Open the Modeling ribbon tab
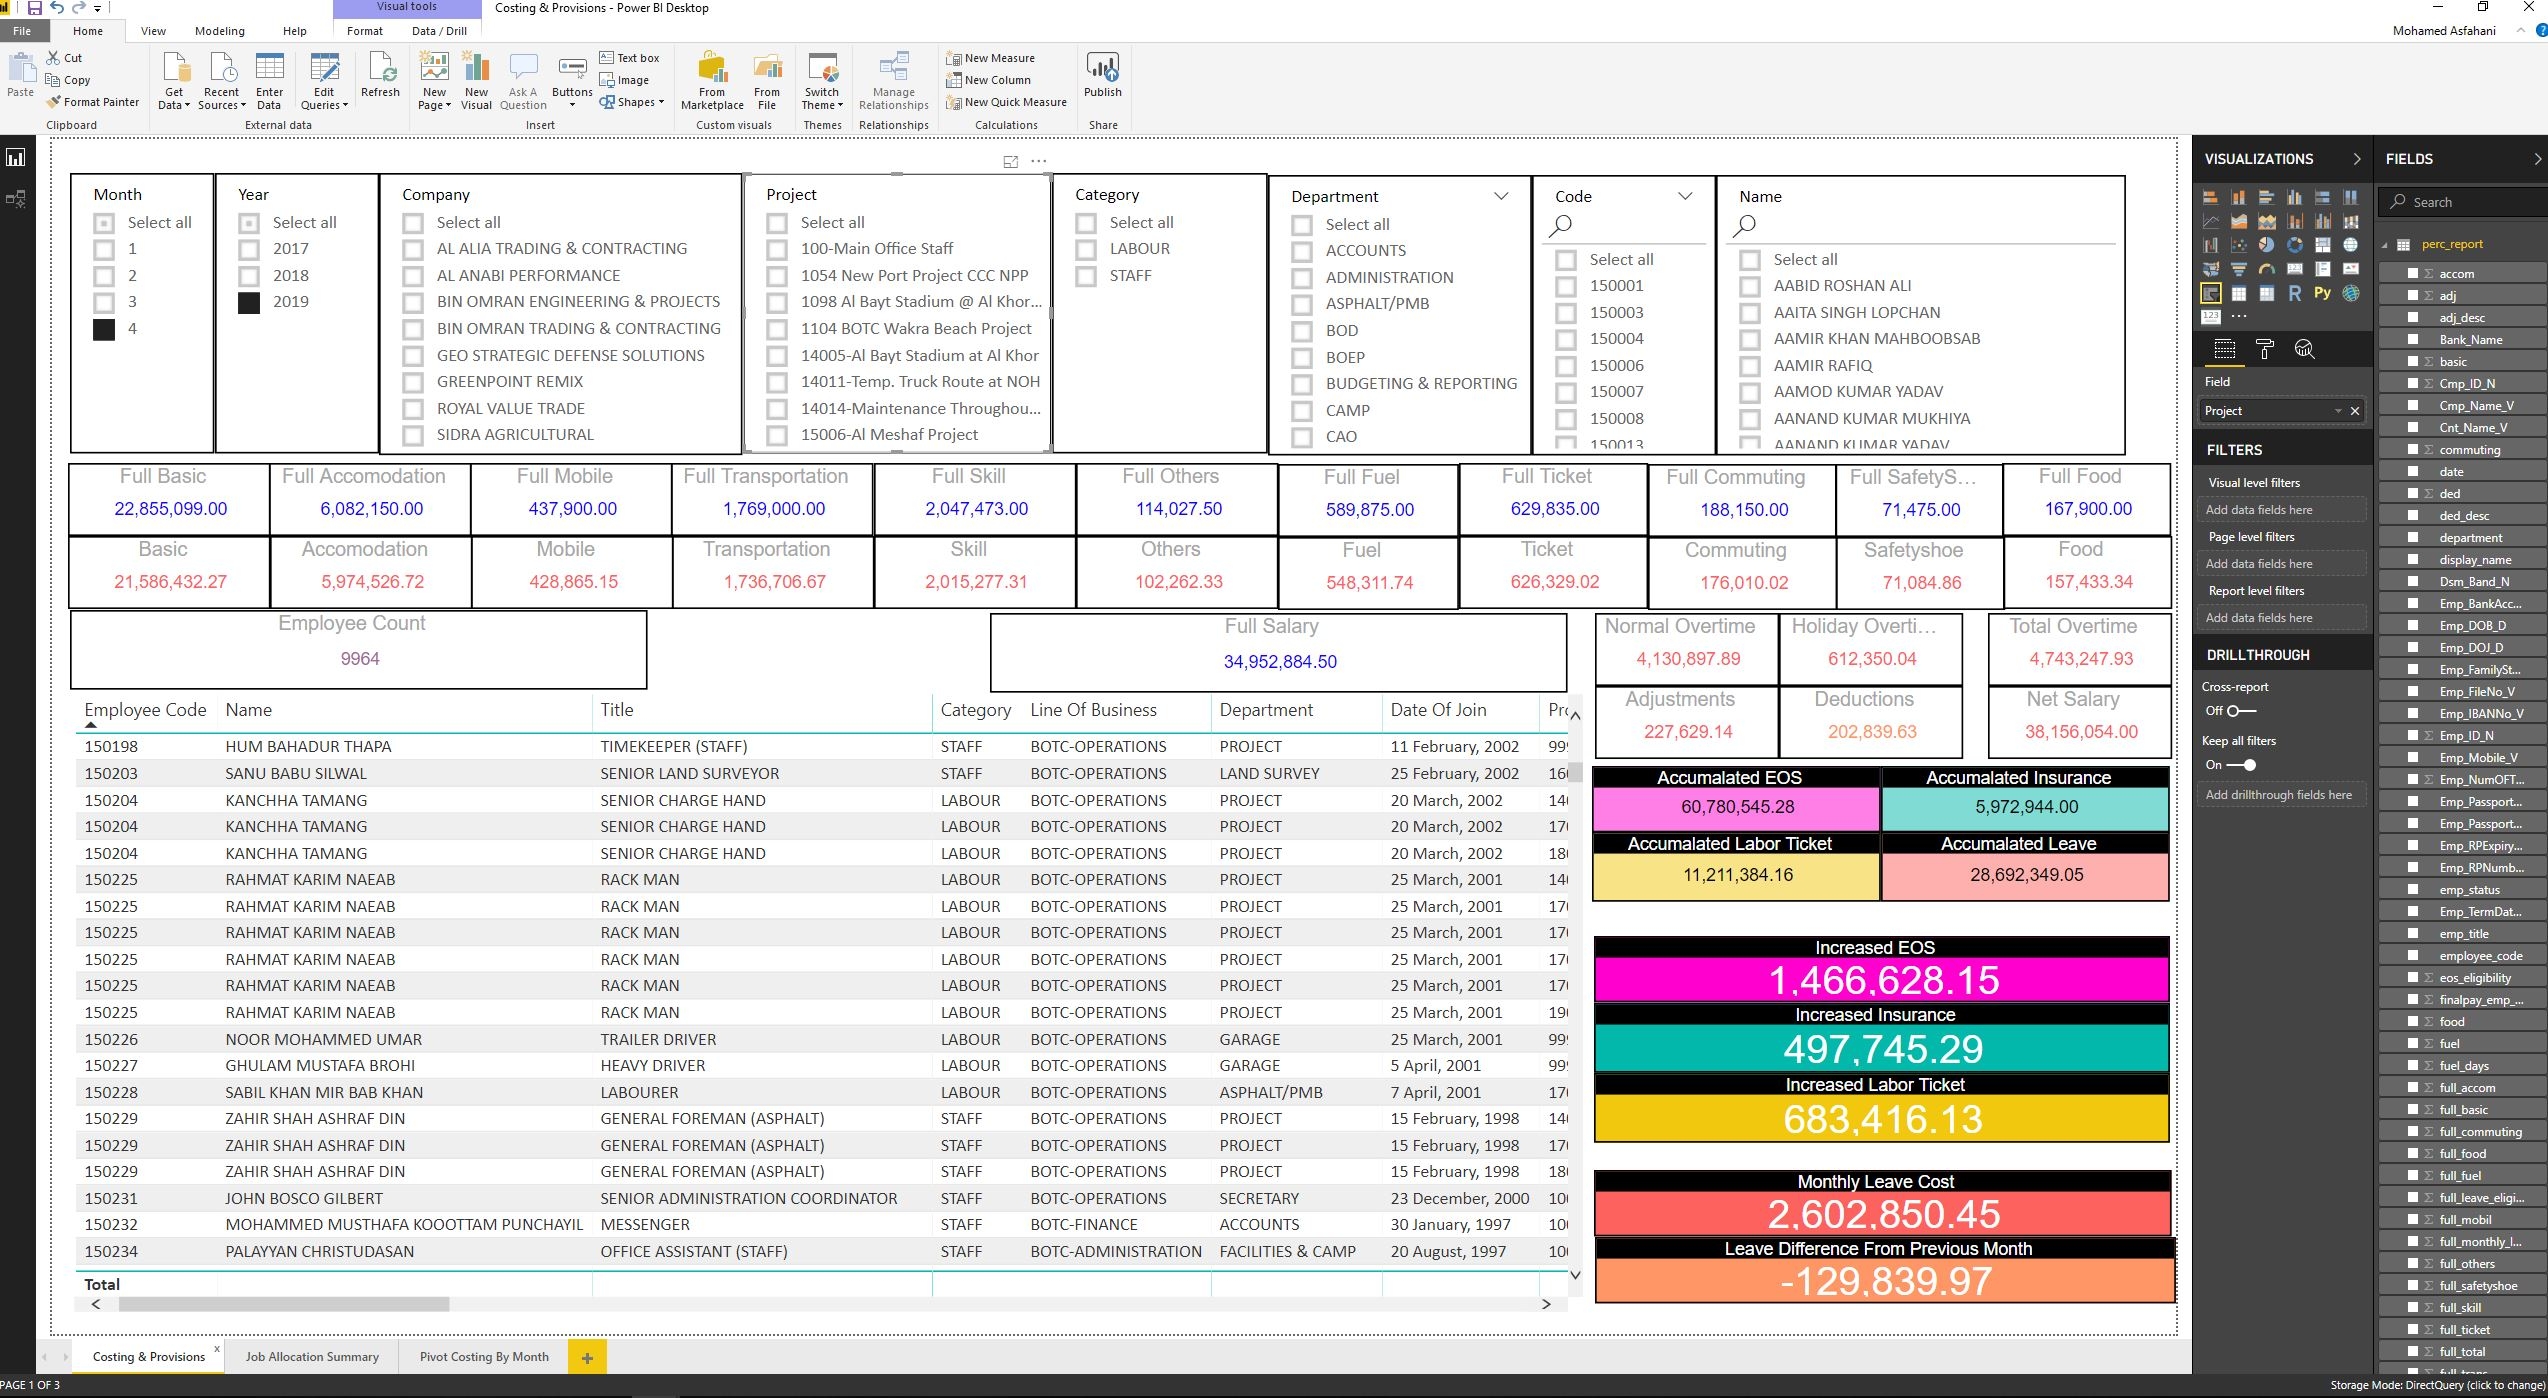The image size is (2548, 1398). click(x=219, y=31)
